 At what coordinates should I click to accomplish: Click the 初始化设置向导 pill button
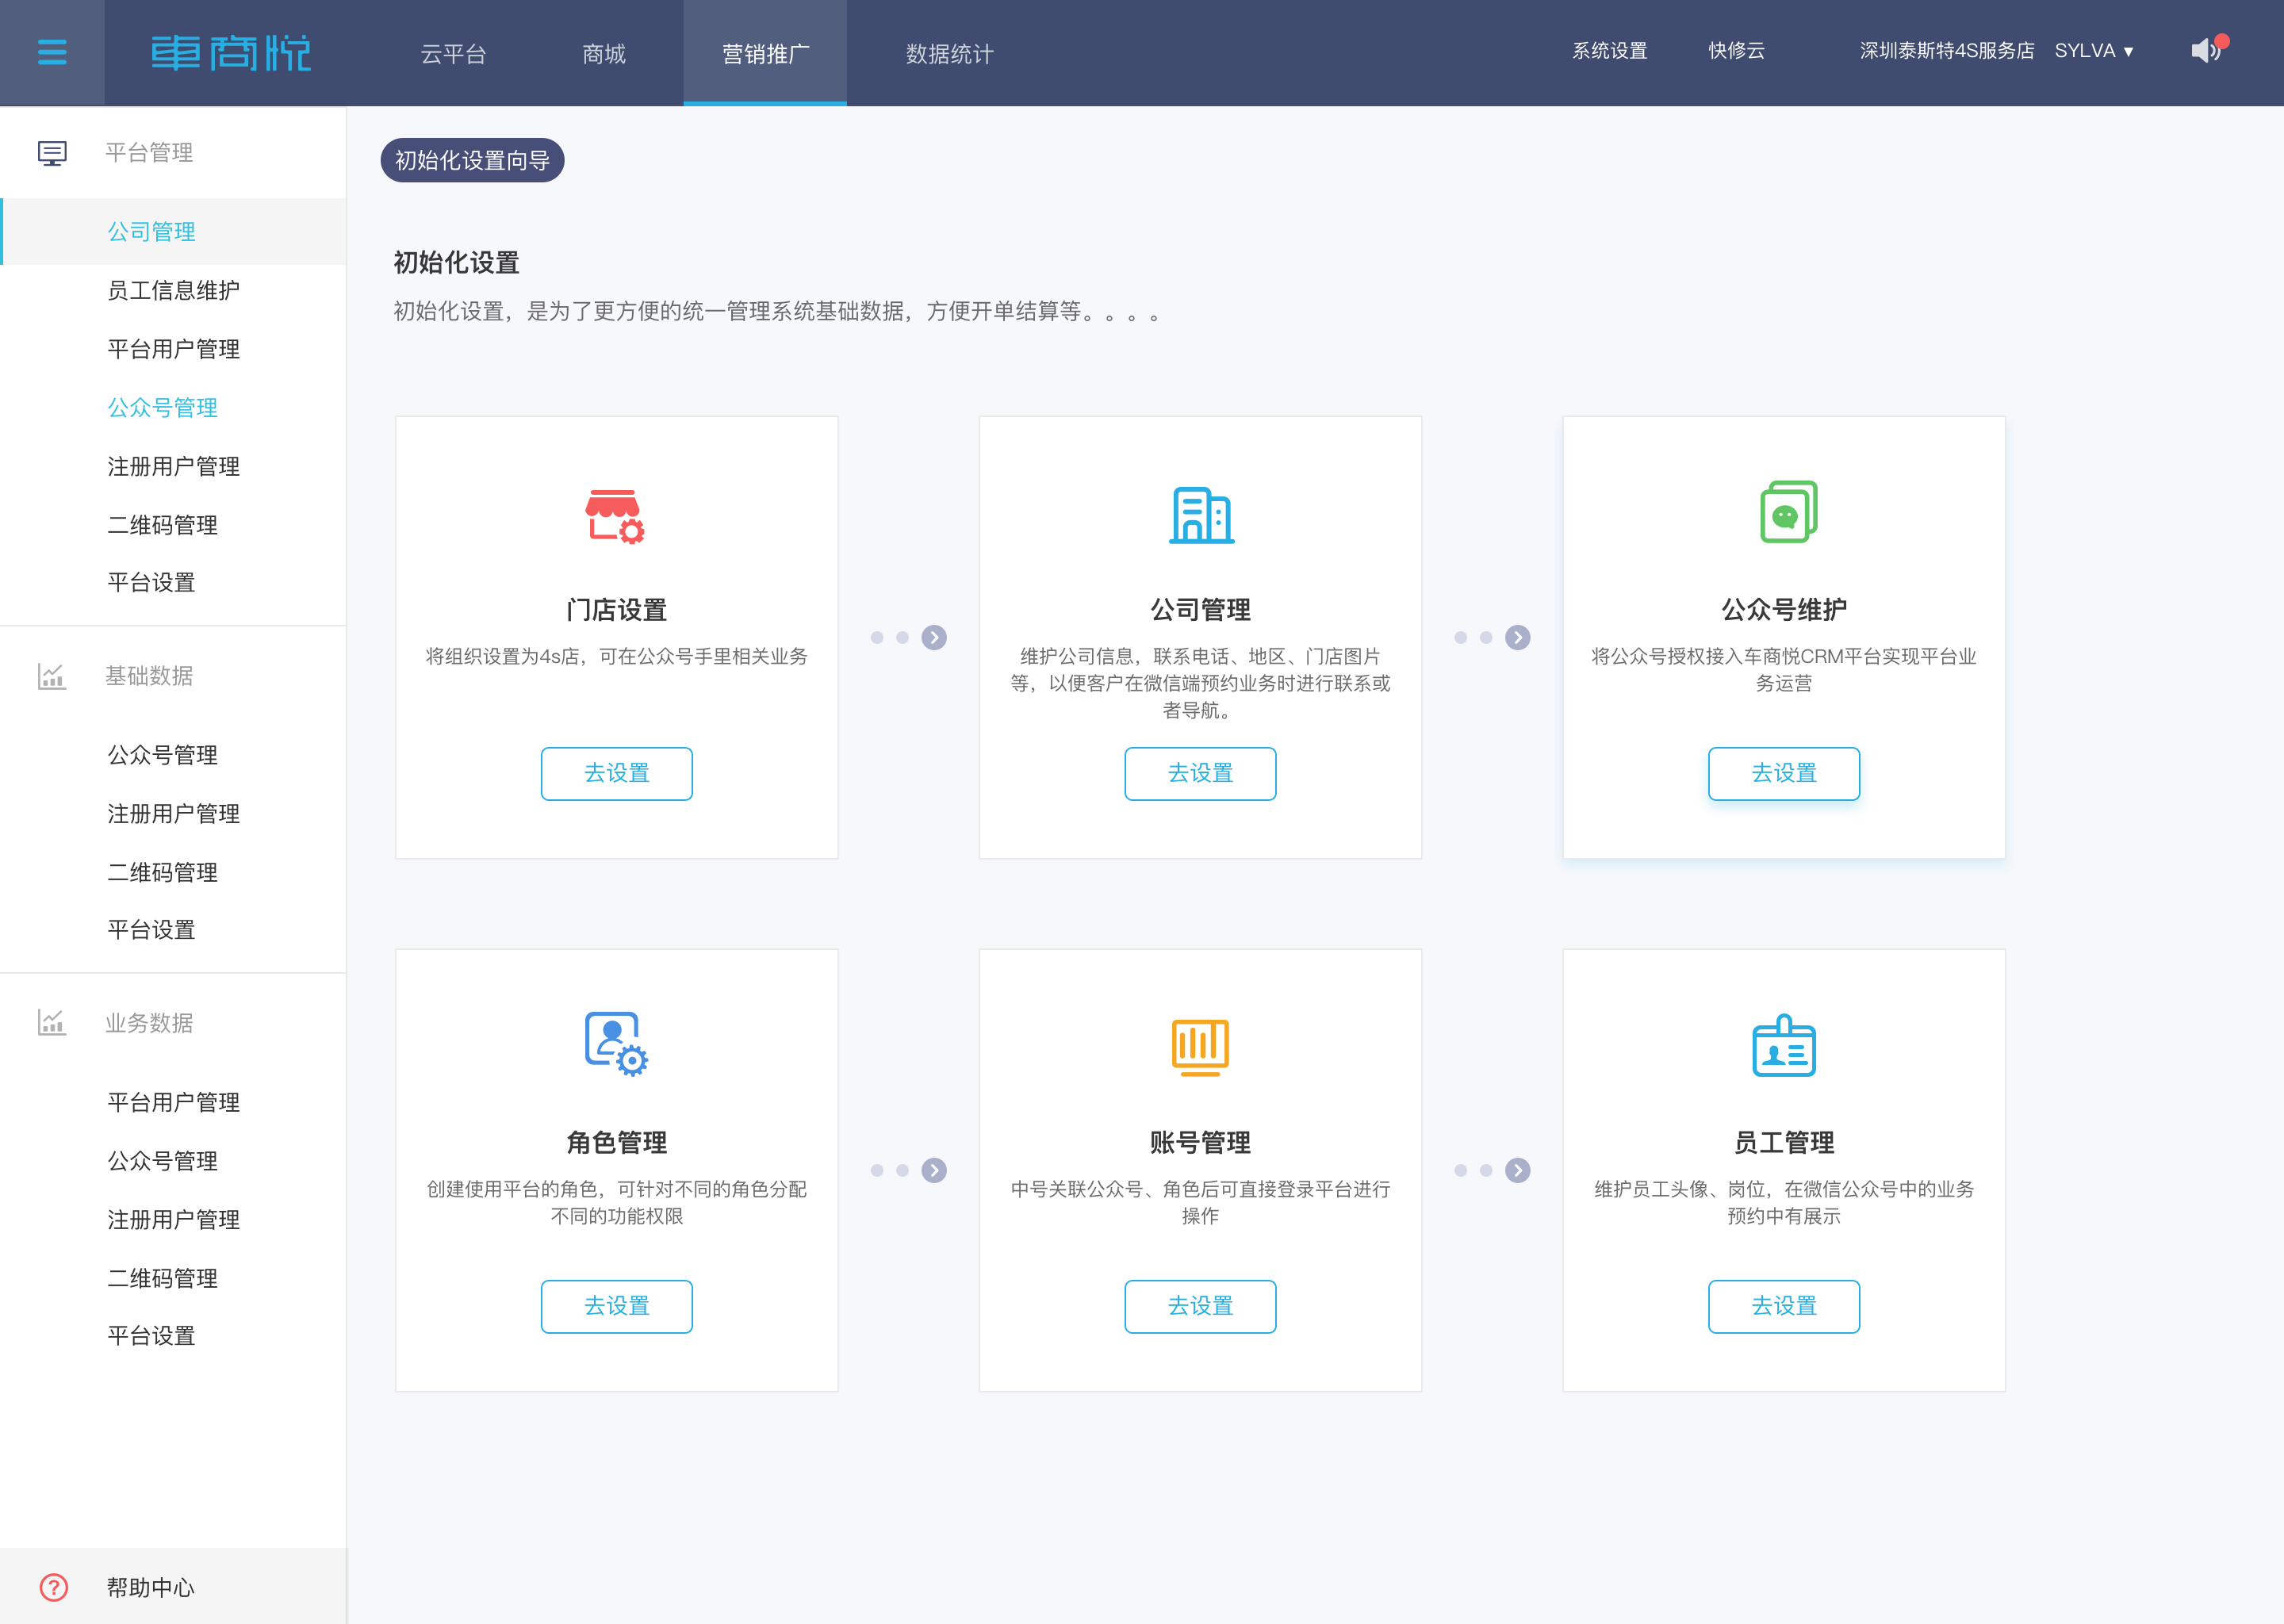click(472, 160)
